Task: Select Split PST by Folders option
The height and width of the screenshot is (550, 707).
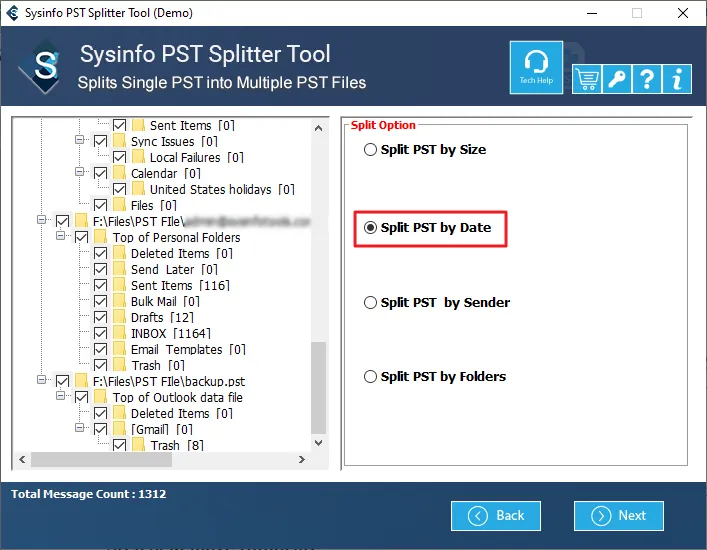Action: click(435, 376)
